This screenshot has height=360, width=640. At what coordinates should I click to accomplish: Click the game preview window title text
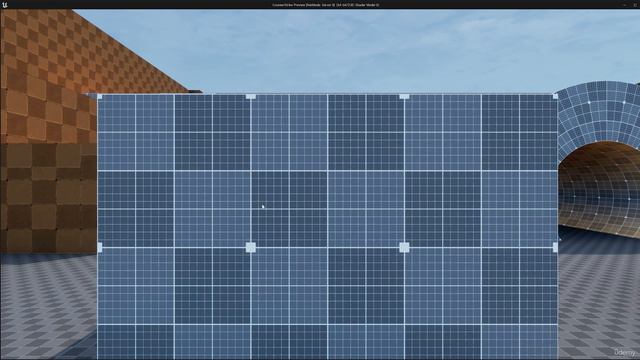(x=326, y=5)
